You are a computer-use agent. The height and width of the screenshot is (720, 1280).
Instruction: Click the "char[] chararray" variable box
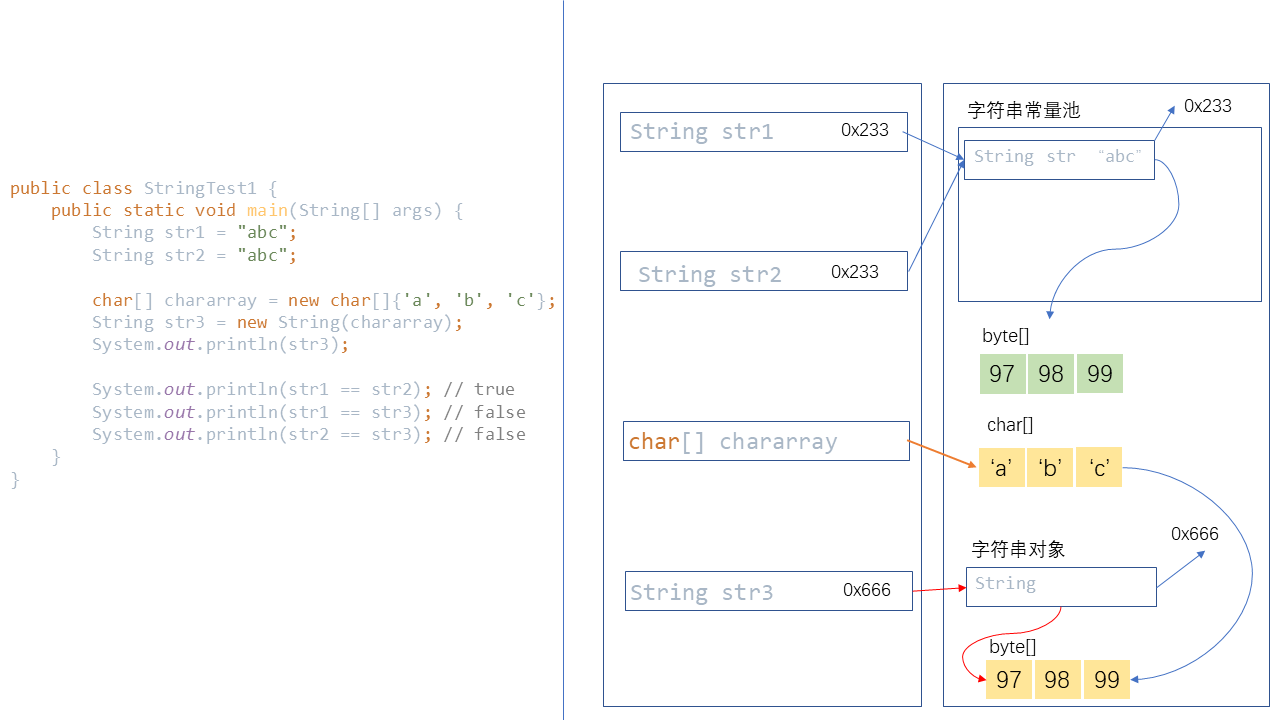coord(766,441)
